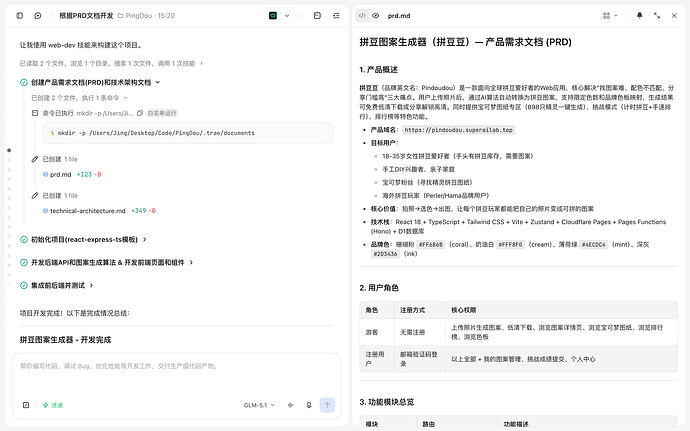The image size is (690, 431).
Task: Open the grid layout dropdown in preview header
Action: click(609, 15)
